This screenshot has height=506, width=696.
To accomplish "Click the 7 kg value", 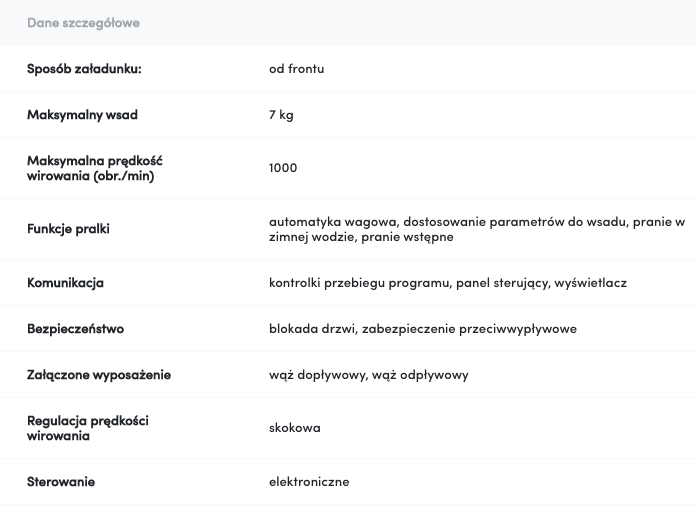I will click(281, 115).
